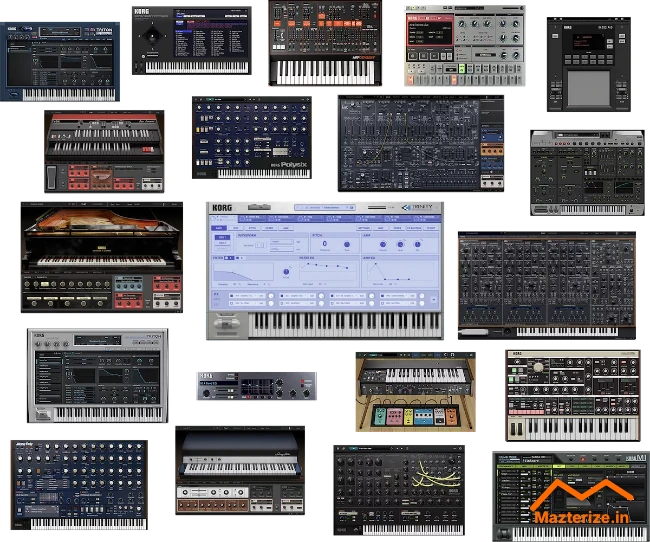Click the peak point in Trinity's Amp EG graph
Image resolution: width=650 pixels, height=542 pixels.
tap(378, 265)
